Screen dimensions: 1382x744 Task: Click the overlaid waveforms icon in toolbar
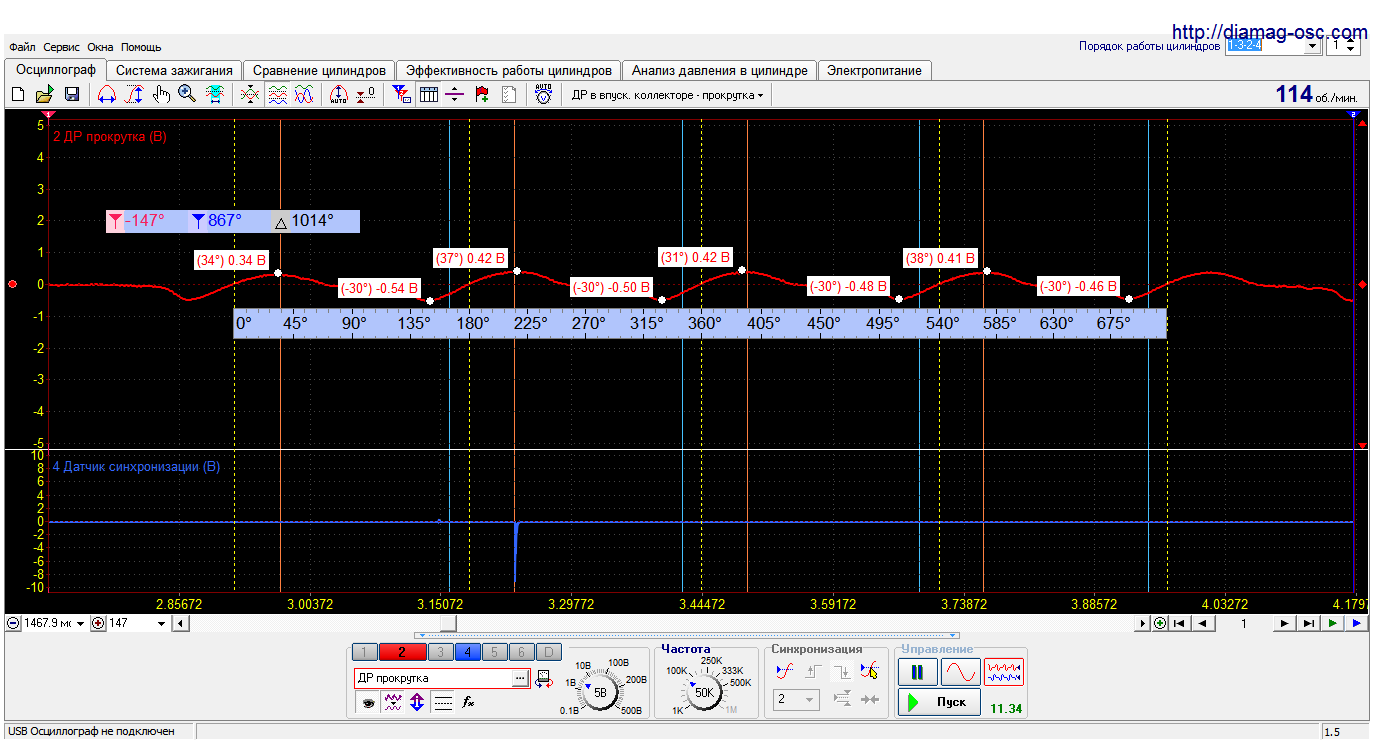(250, 95)
